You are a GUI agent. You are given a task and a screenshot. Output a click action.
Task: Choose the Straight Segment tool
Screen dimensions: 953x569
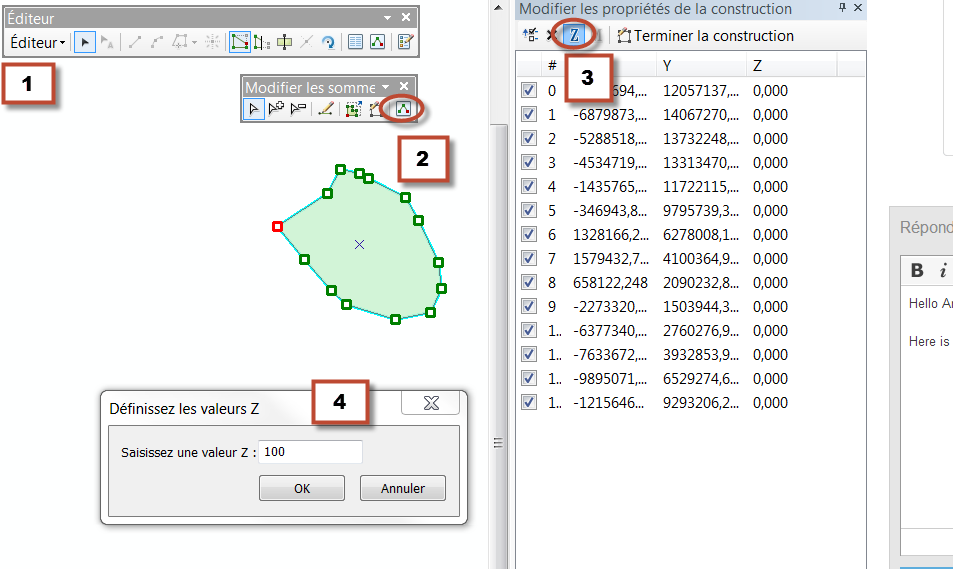pos(135,42)
